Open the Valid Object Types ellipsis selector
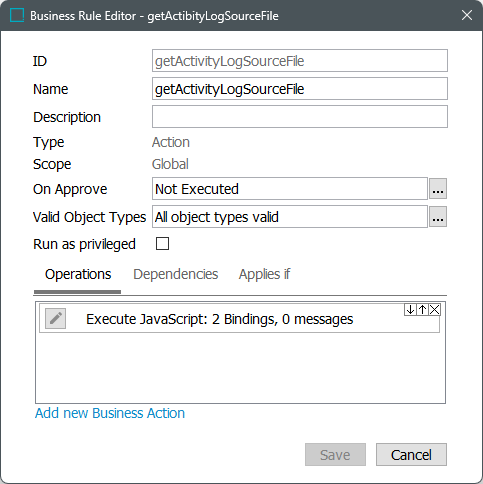 click(438, 217)
